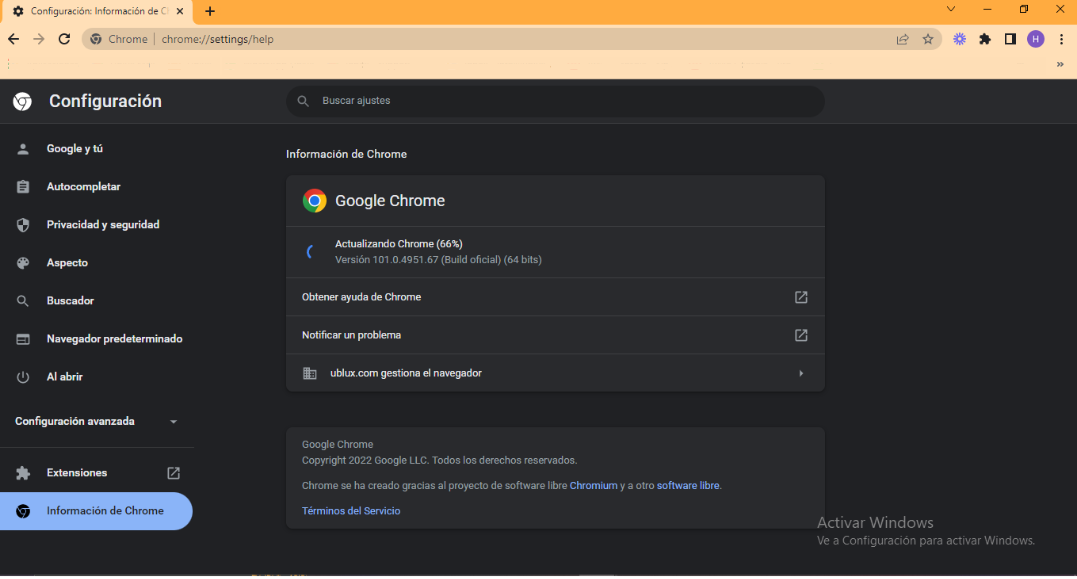
Task: Open Privacidad y seguridad section
Action: [96, 225]
